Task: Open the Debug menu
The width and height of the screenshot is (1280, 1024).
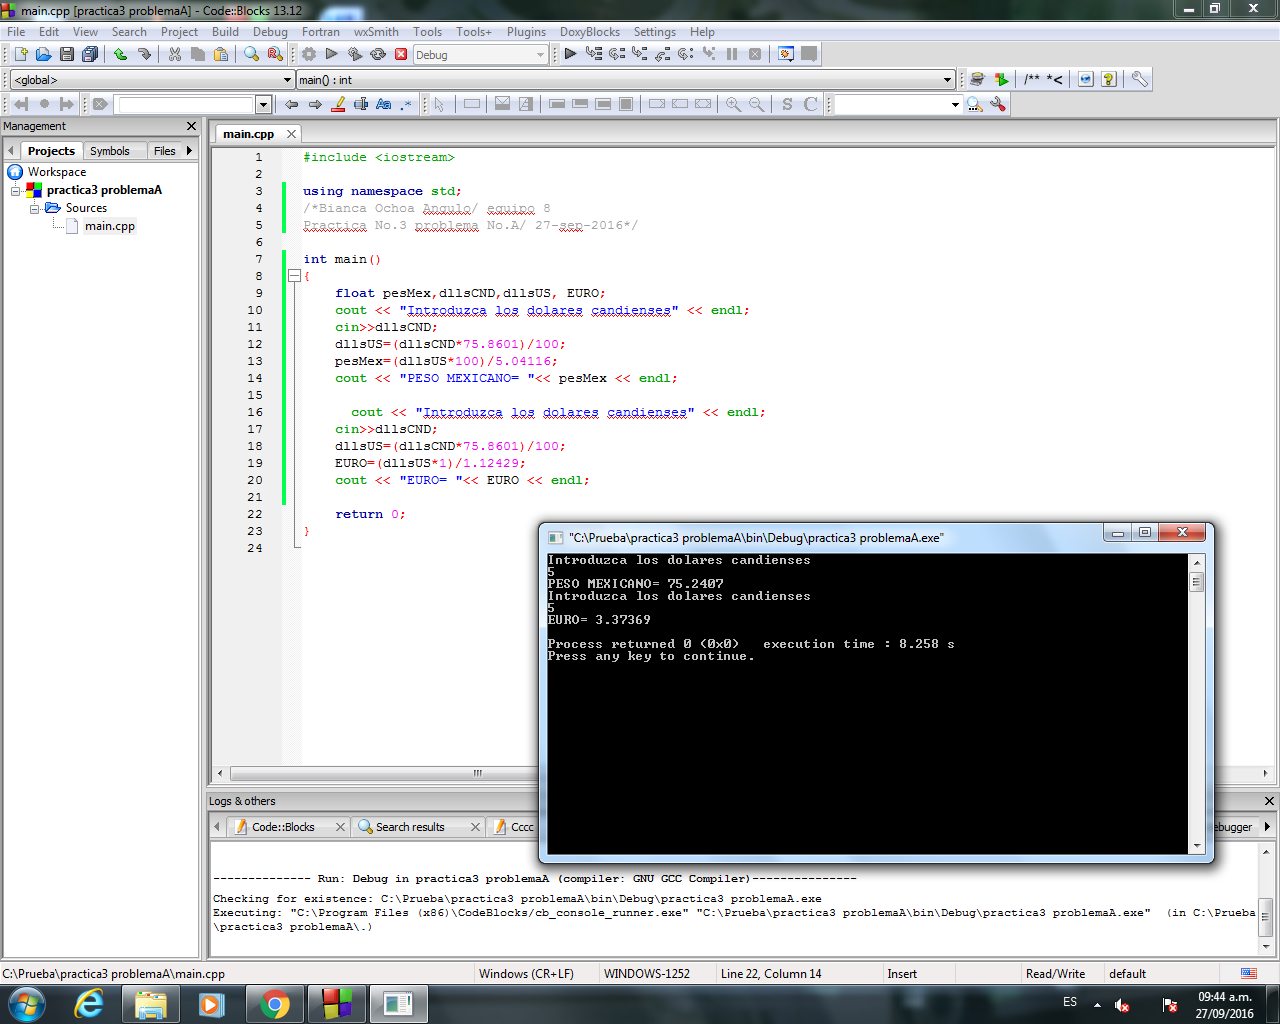Action: pyautogui.click(x=270, y=32)
